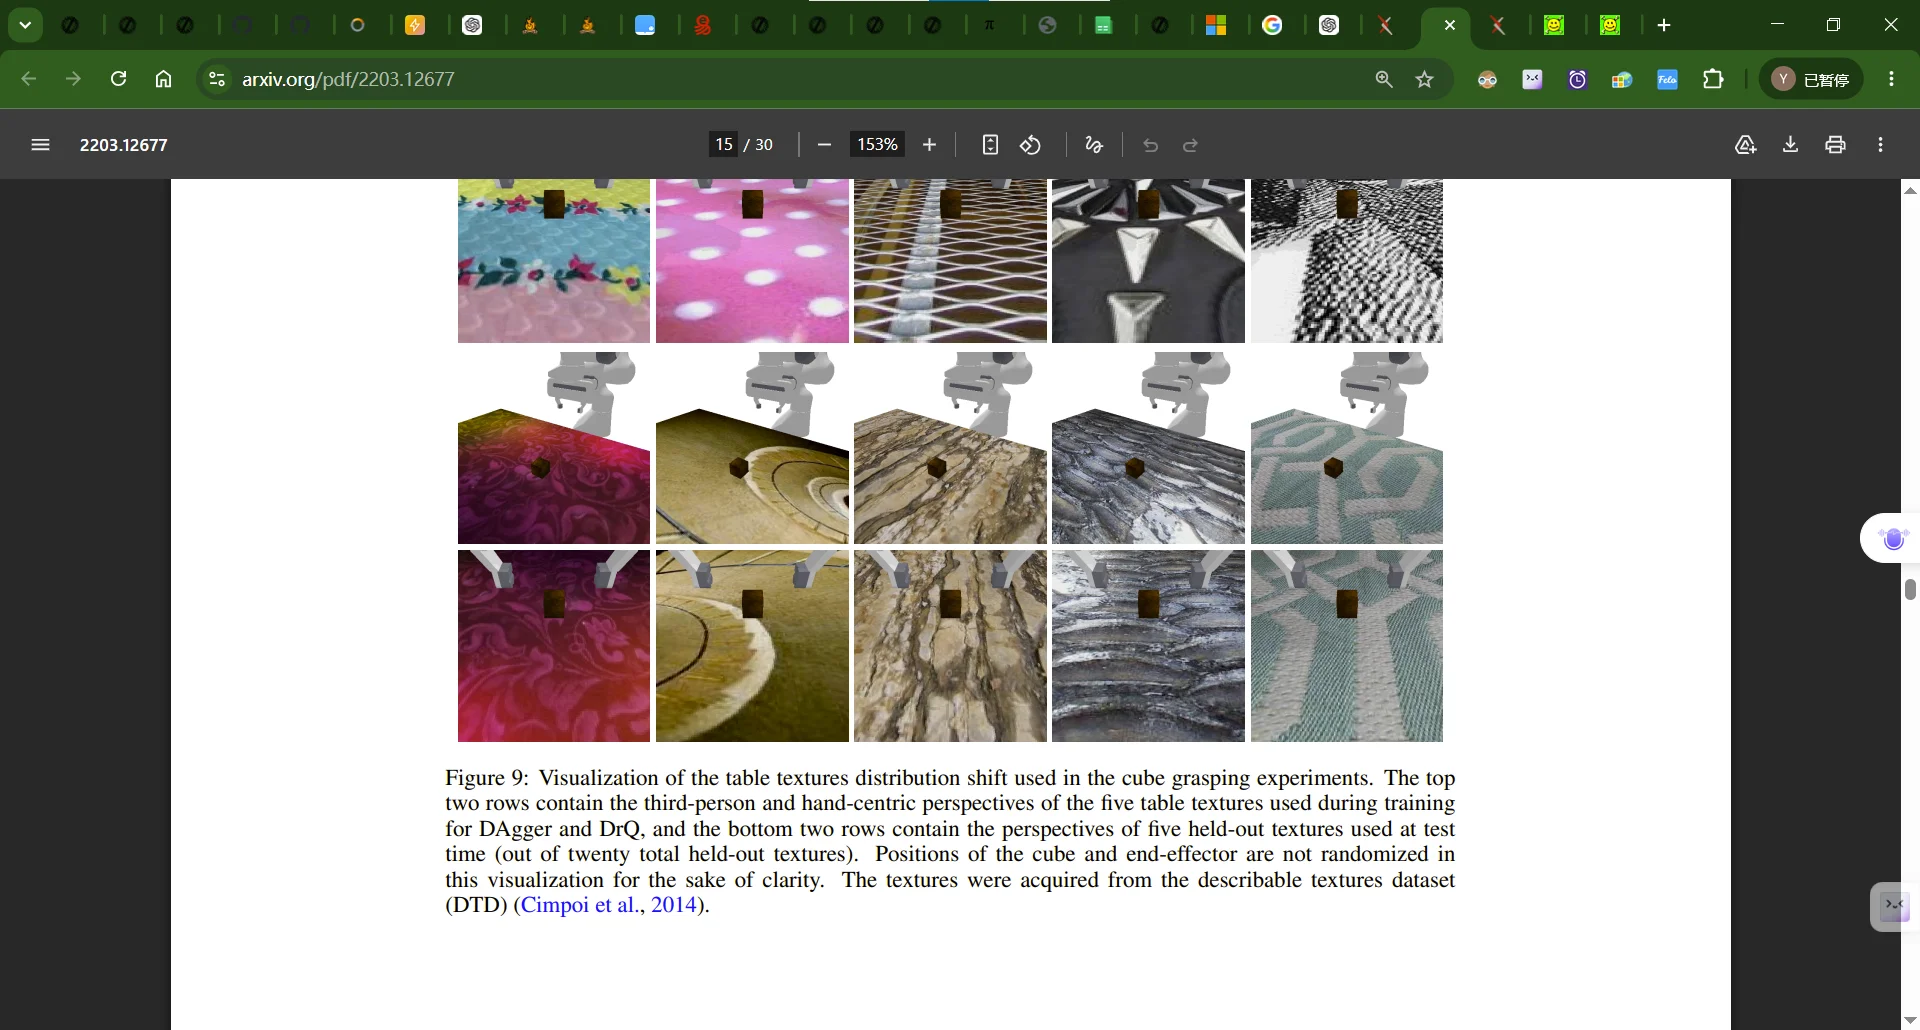Image resolution: width=1920 pixels, height=1030 pixels.
Task: Open PDF viewer more actions menu
Action: [1880, 145]
